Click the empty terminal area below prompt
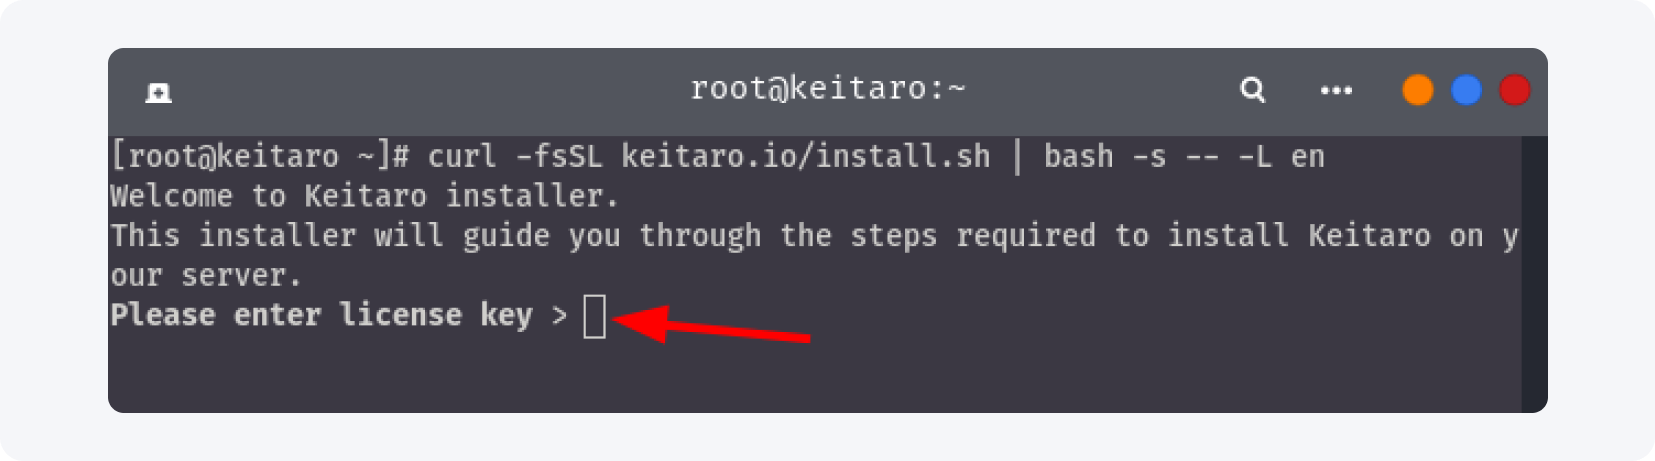 pos(800,375)
